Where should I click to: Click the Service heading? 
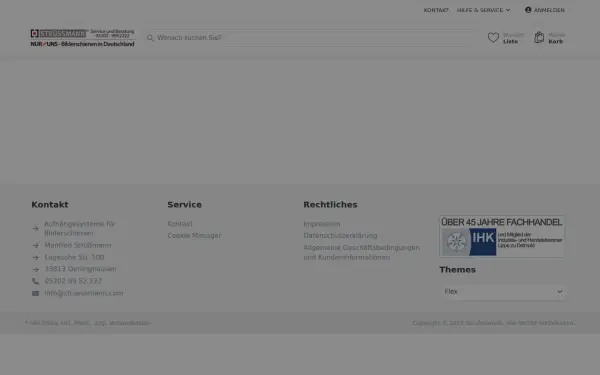(x=184, y=205)
